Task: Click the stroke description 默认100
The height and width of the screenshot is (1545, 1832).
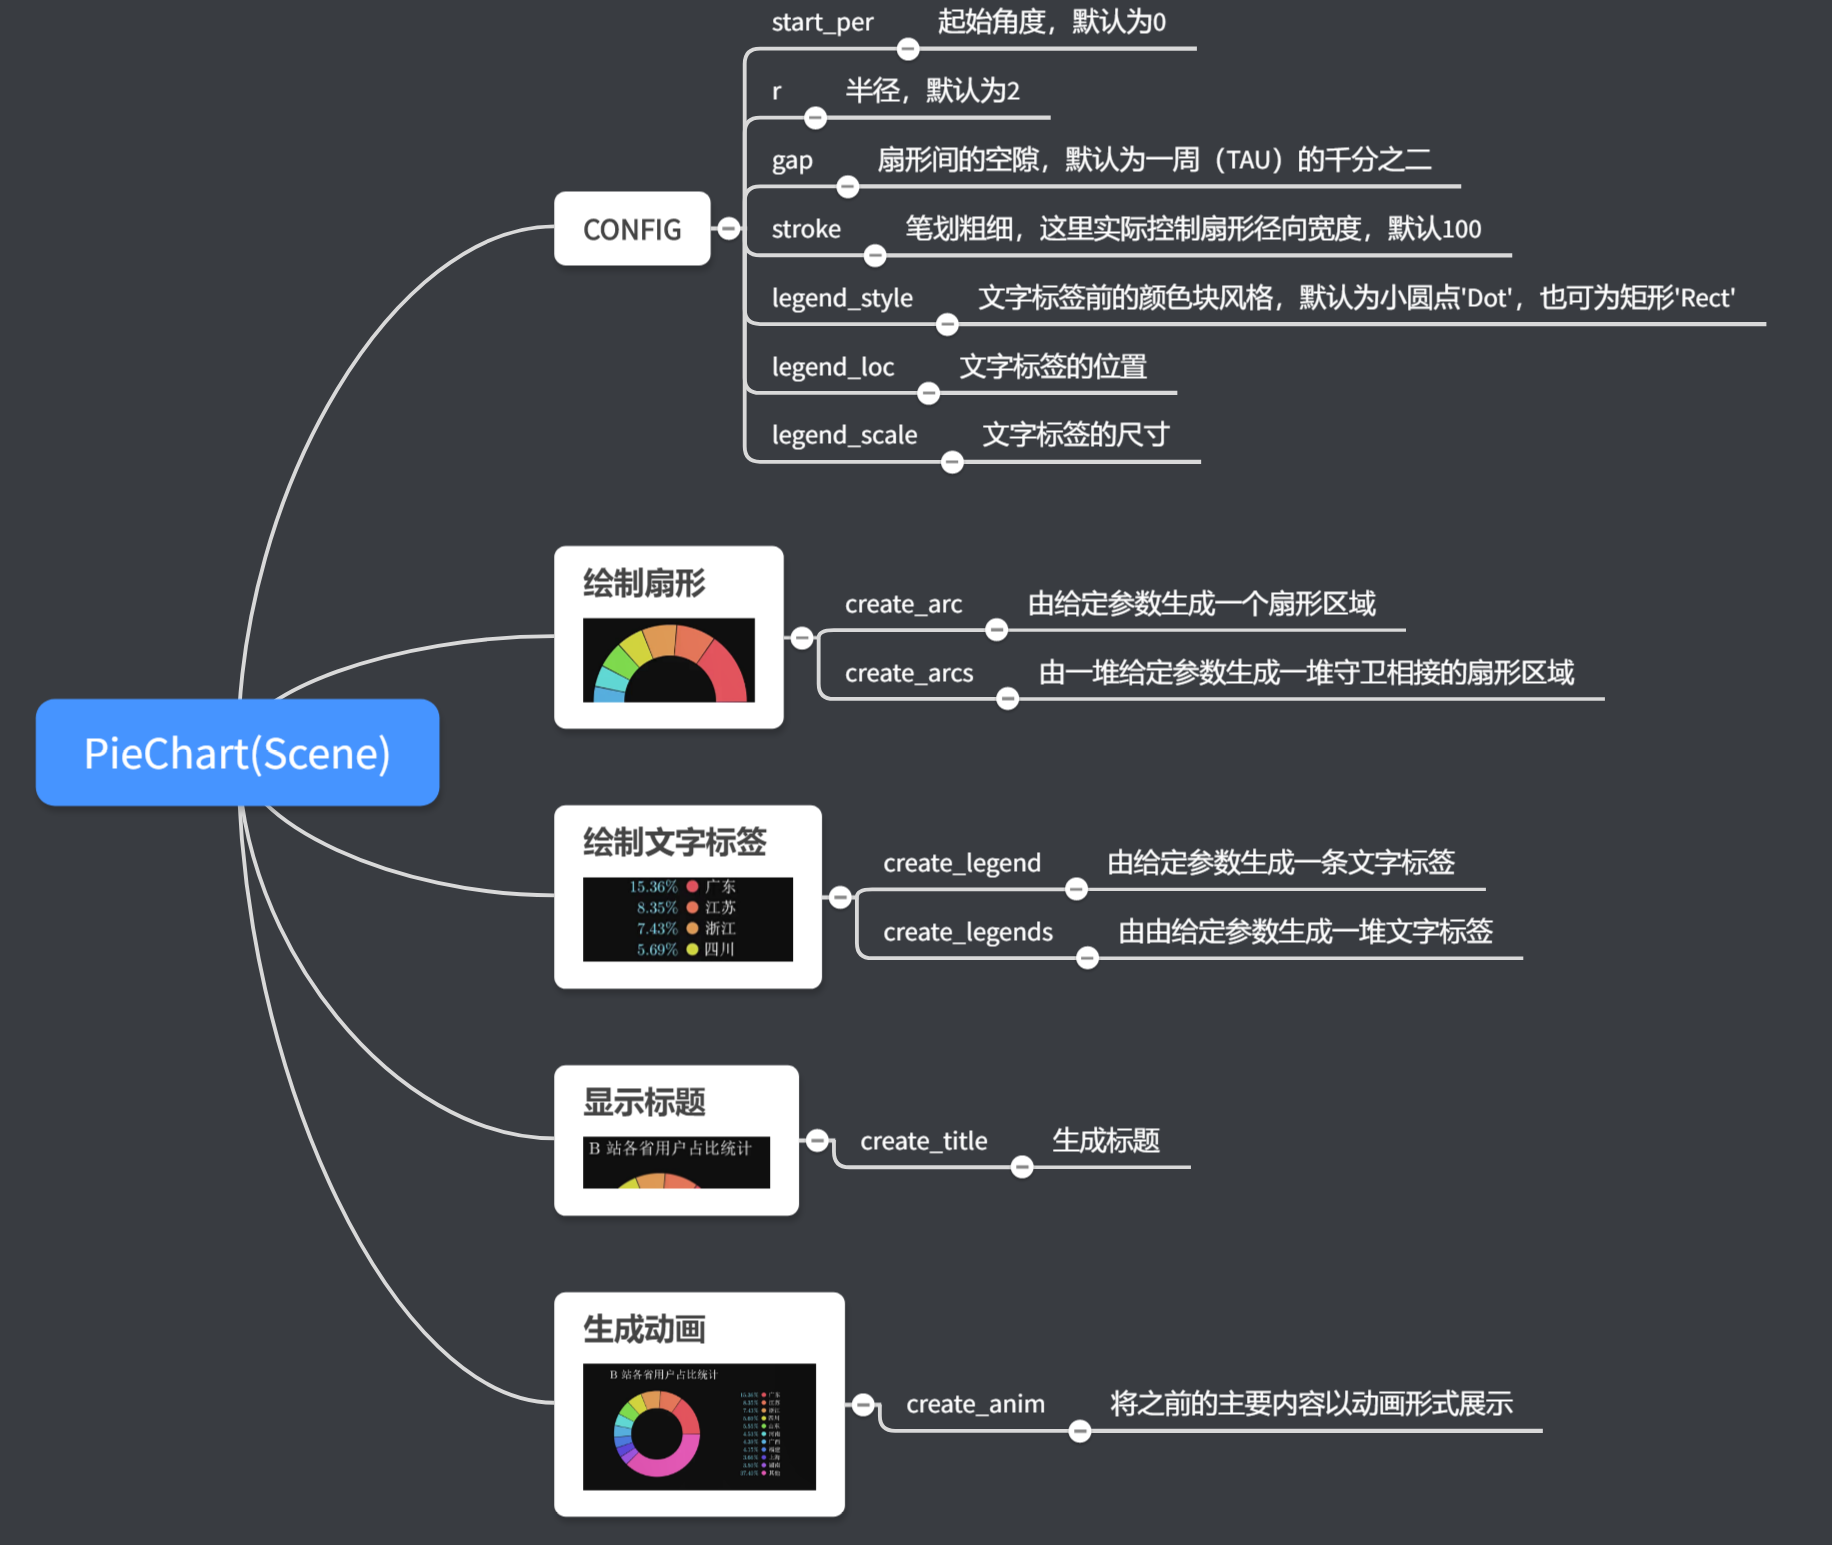Action: (1193, 229)
